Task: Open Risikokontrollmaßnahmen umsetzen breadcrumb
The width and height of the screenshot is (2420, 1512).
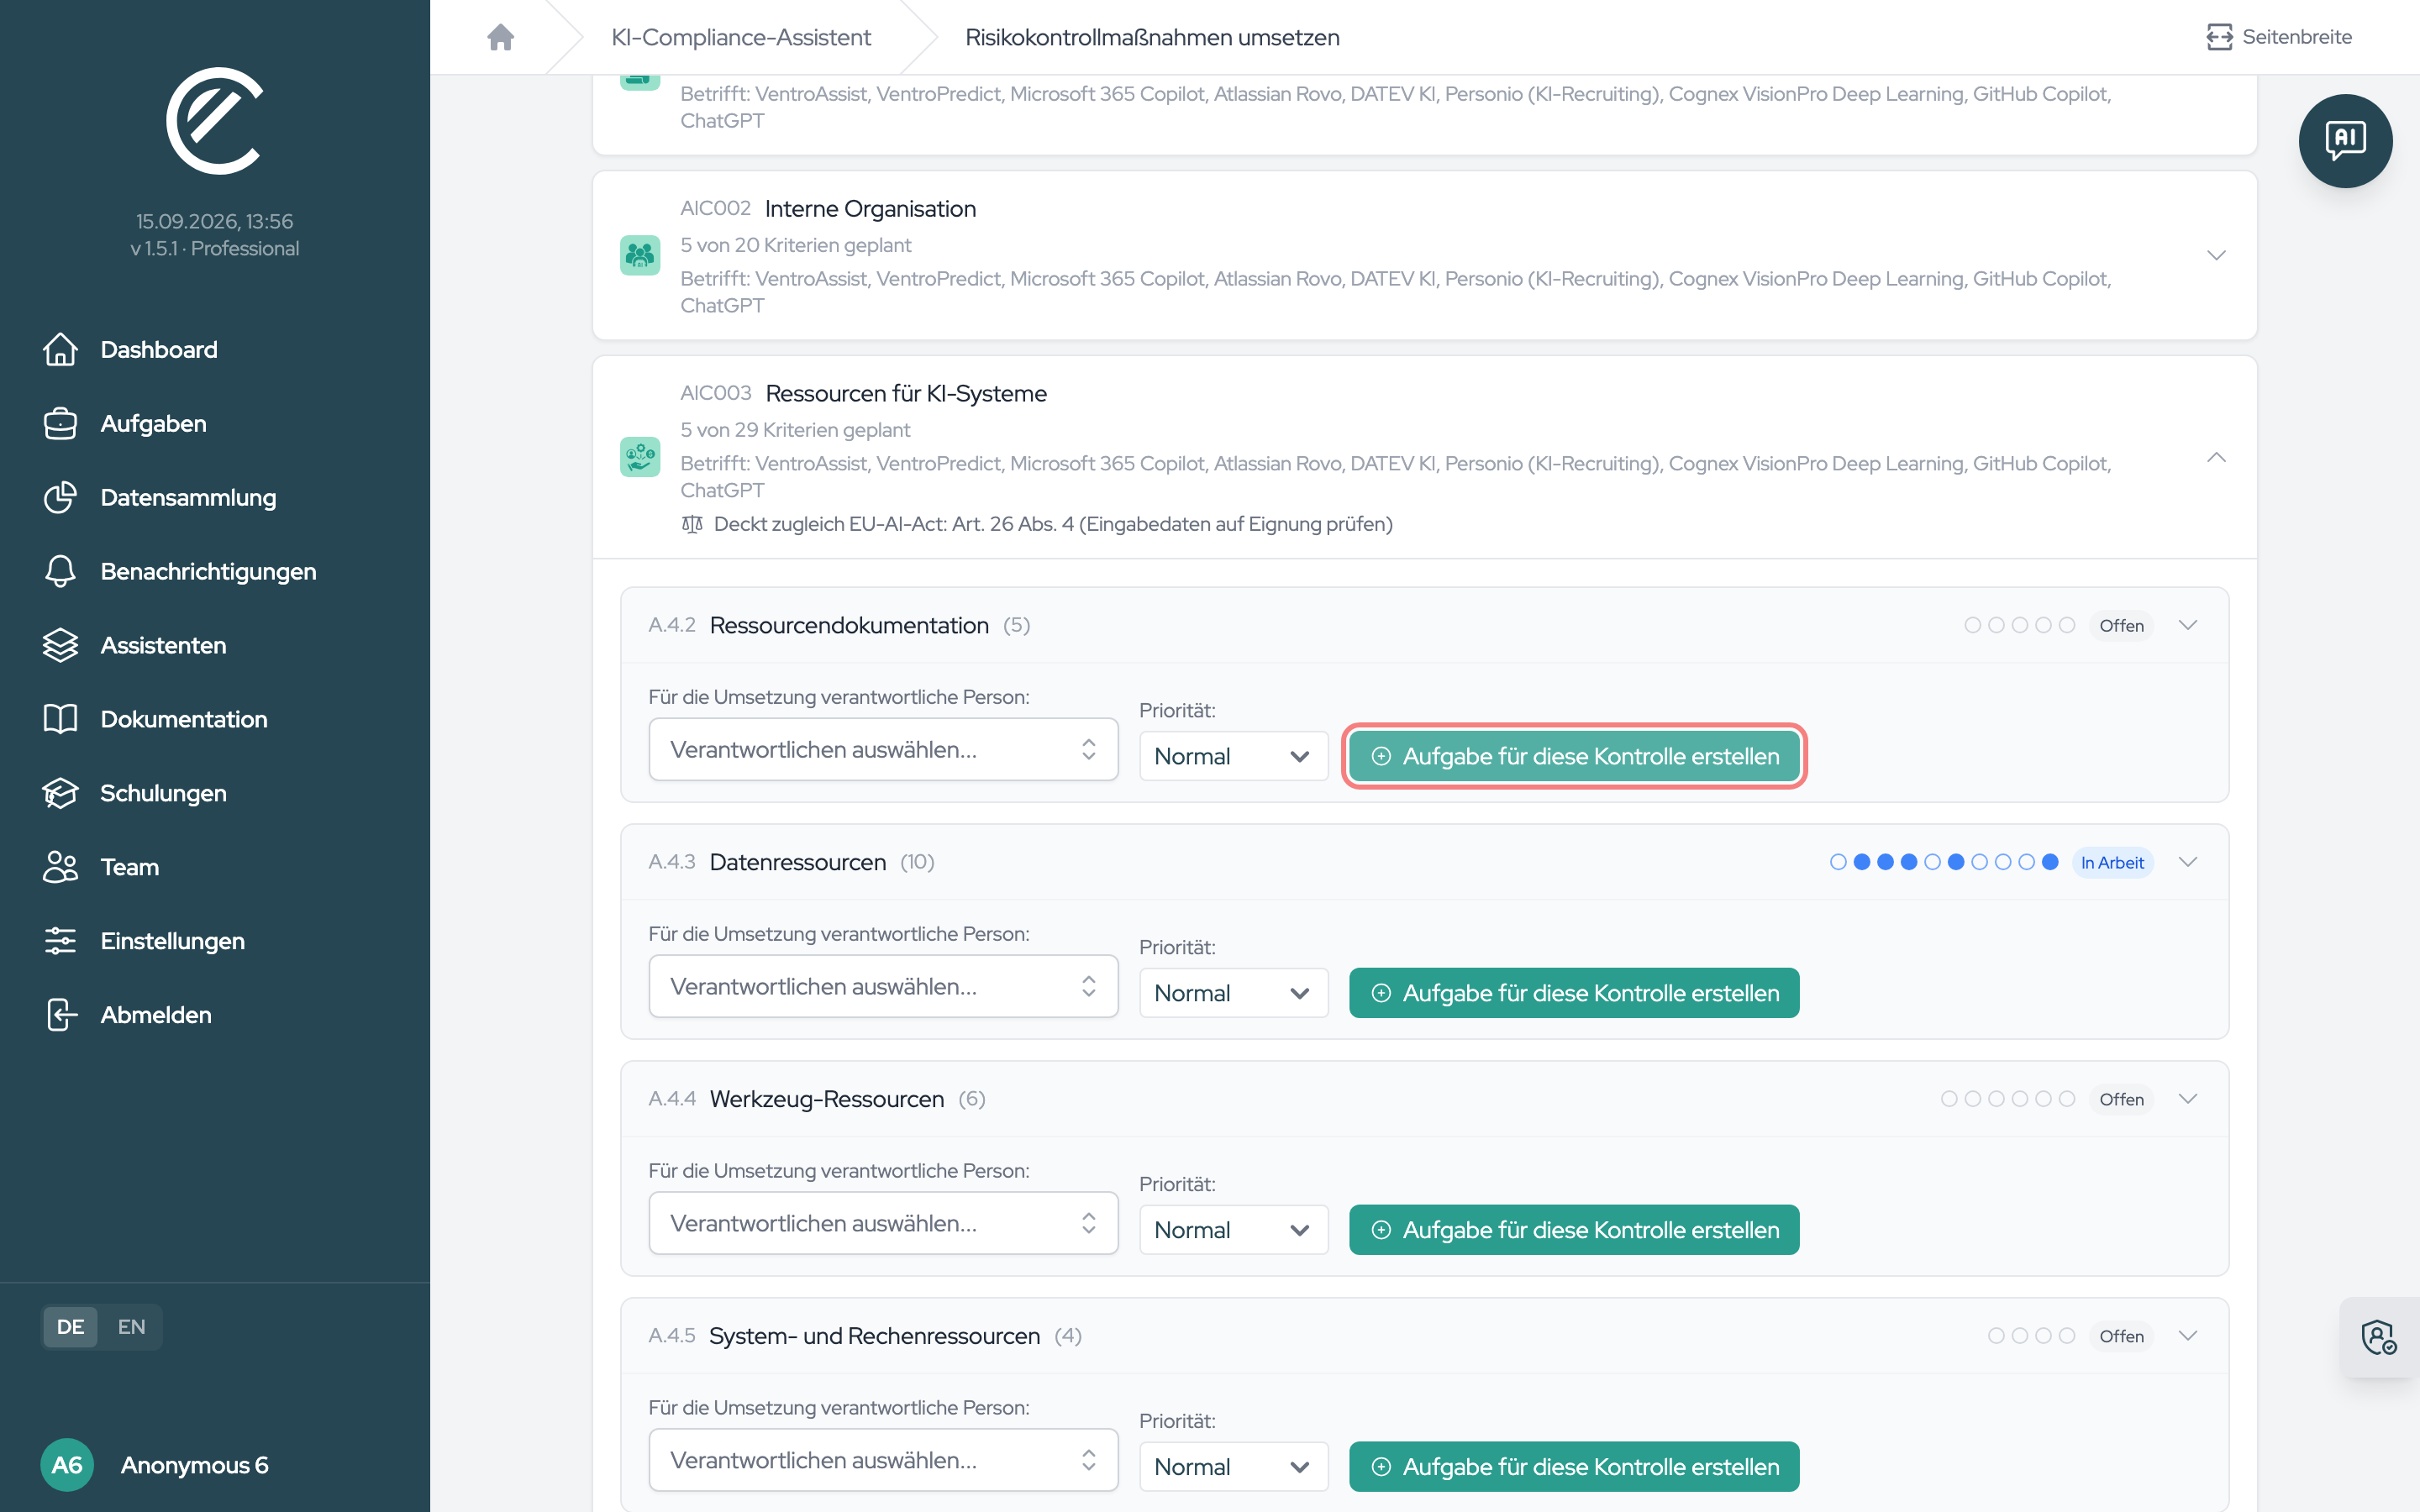Action: [1152, 37]
